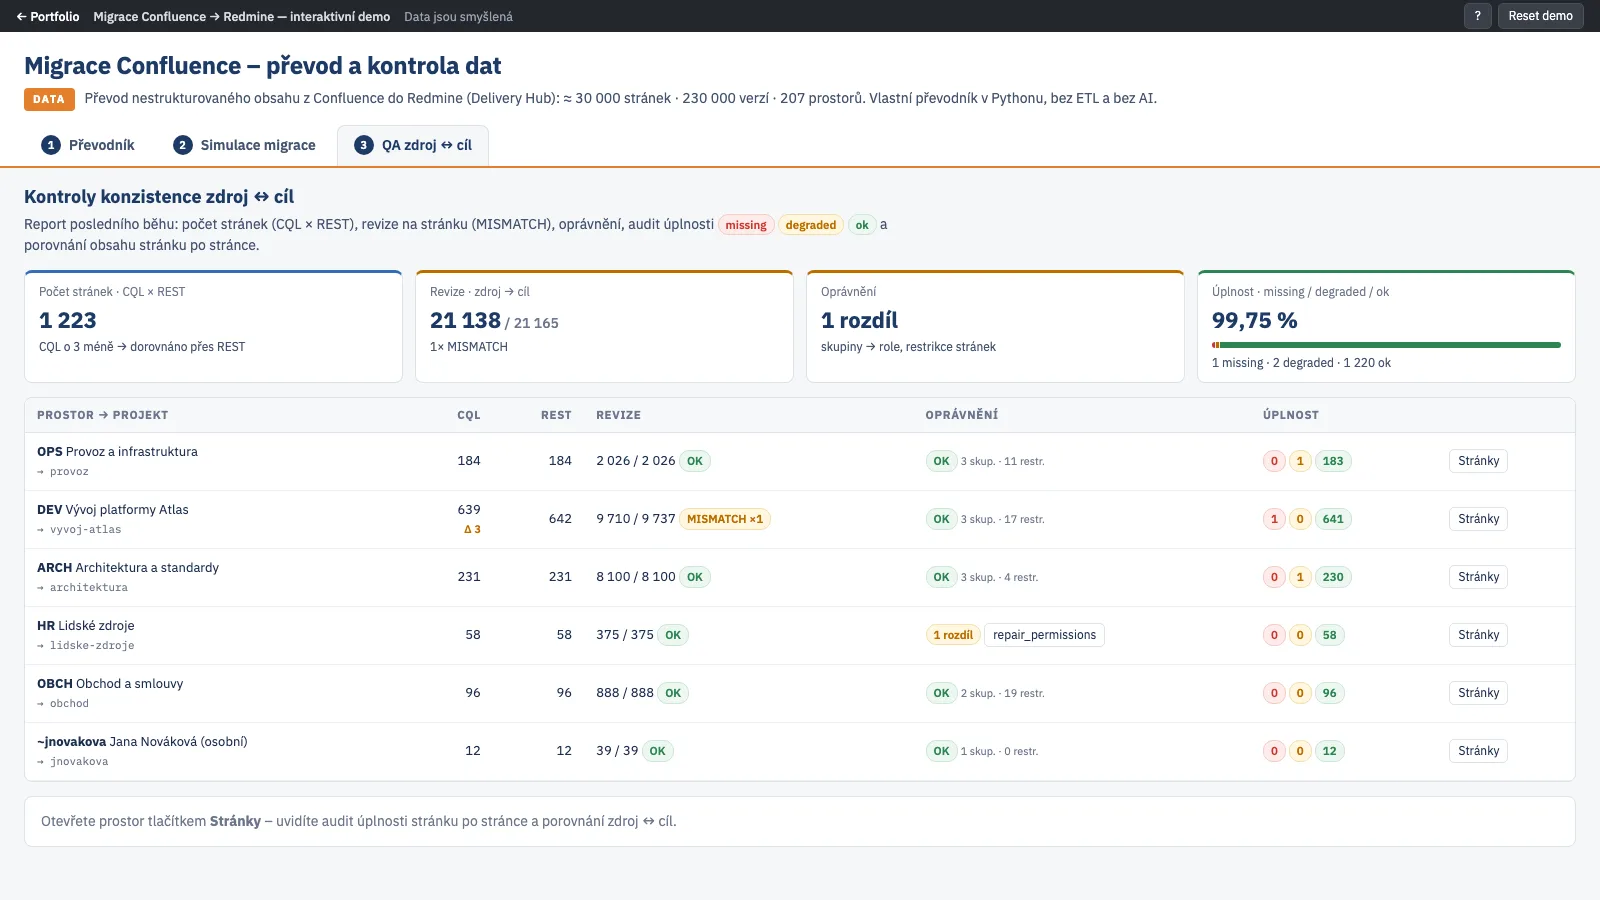Viewport: 1600px width, 900px height.
Task: Click the 99,75 % completeness progress bar
Action: click(1386, 345)
